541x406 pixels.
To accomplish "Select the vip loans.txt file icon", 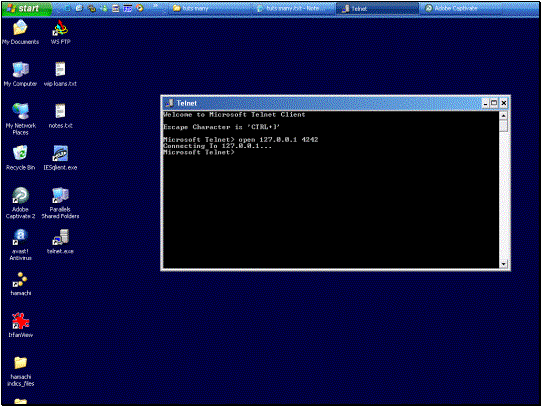I will tap(60, 74).
